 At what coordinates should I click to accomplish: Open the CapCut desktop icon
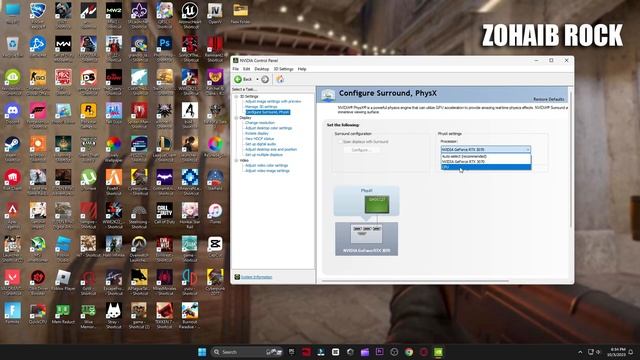click(x=215, y=247)
